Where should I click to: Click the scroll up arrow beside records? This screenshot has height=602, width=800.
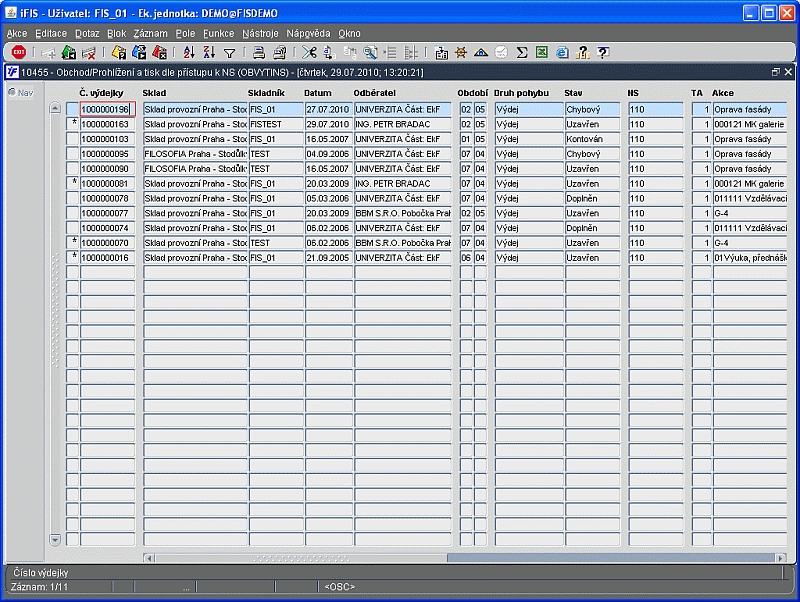[x=55, y=108]
